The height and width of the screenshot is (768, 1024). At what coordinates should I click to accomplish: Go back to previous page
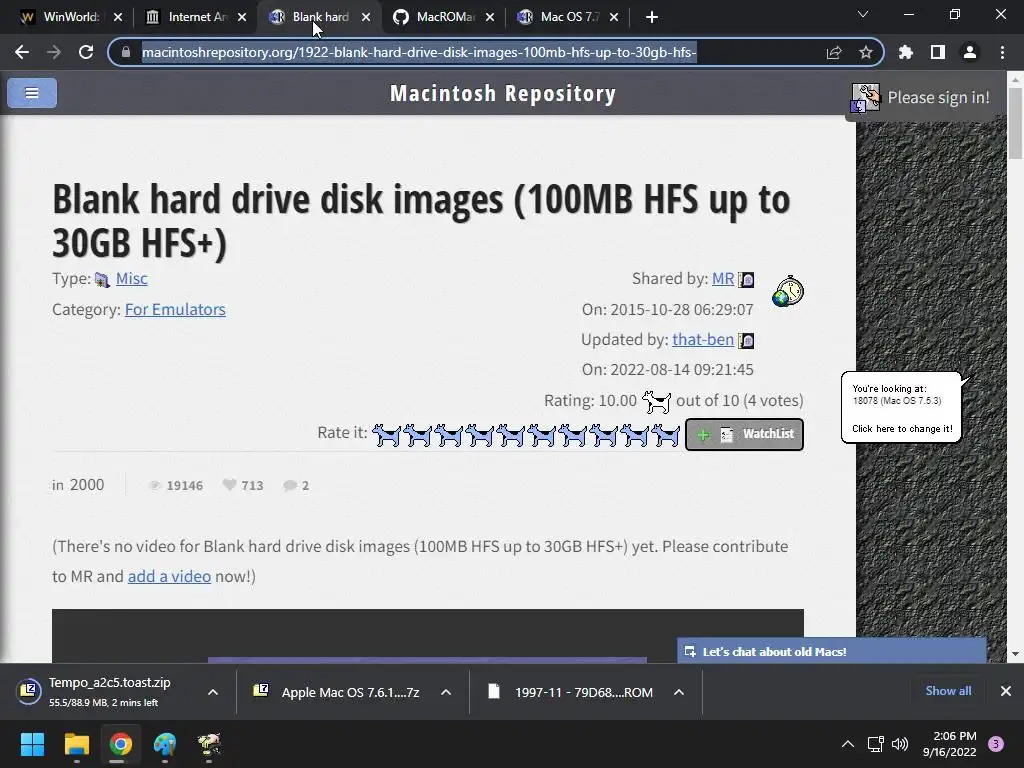click(22, 52)
